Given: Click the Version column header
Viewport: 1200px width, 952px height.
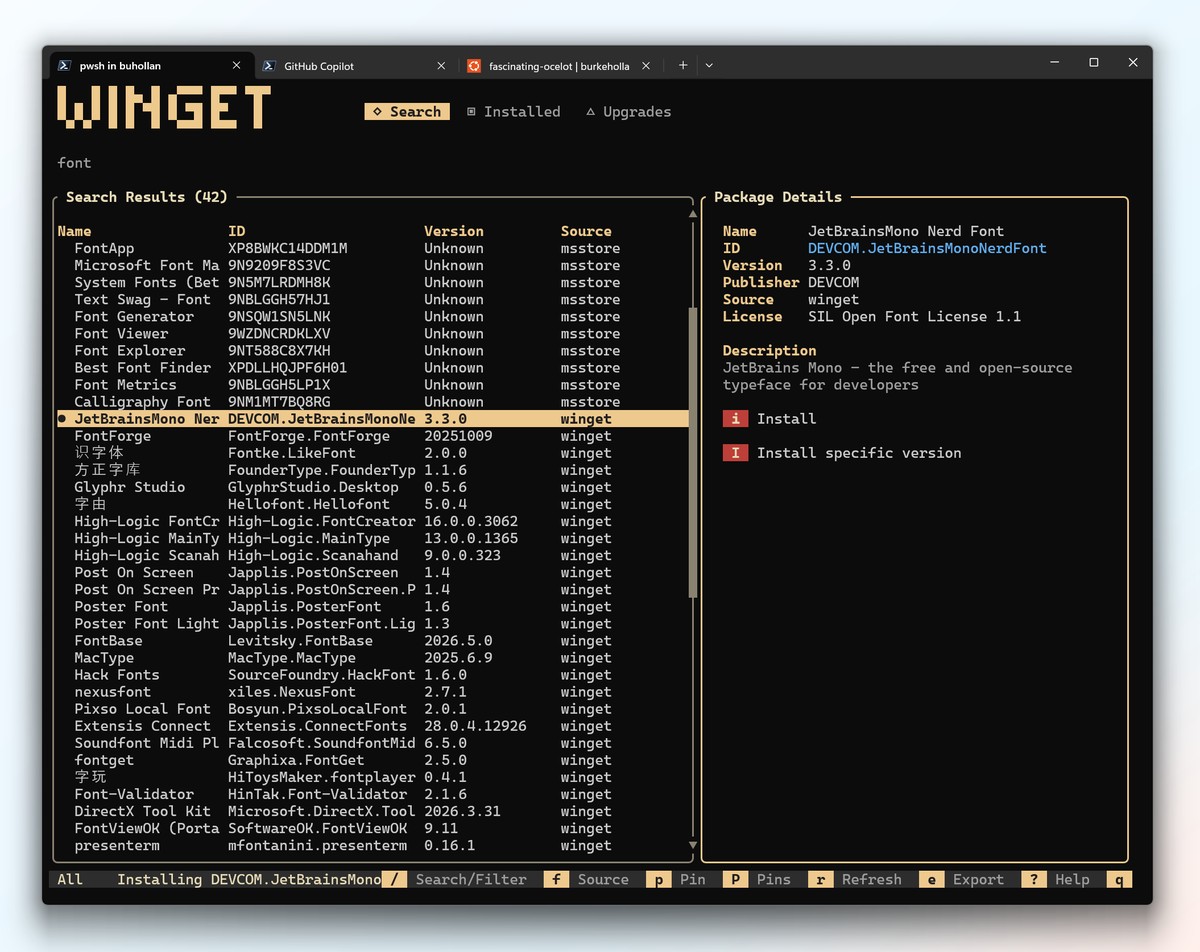Looking at the screenshot, I should tap(454, 231).
